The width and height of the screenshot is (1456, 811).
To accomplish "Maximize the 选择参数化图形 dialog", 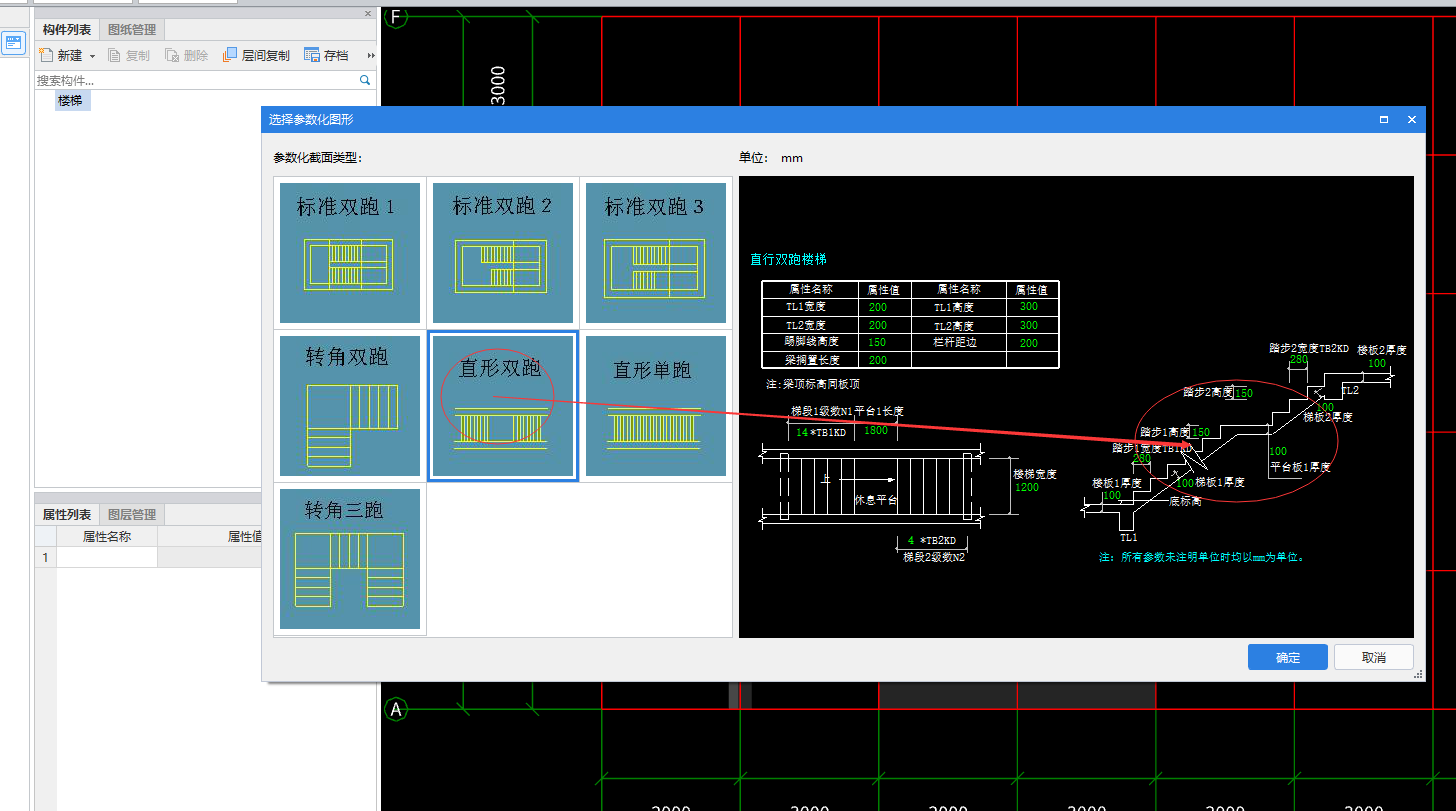I will point(1384,119).
